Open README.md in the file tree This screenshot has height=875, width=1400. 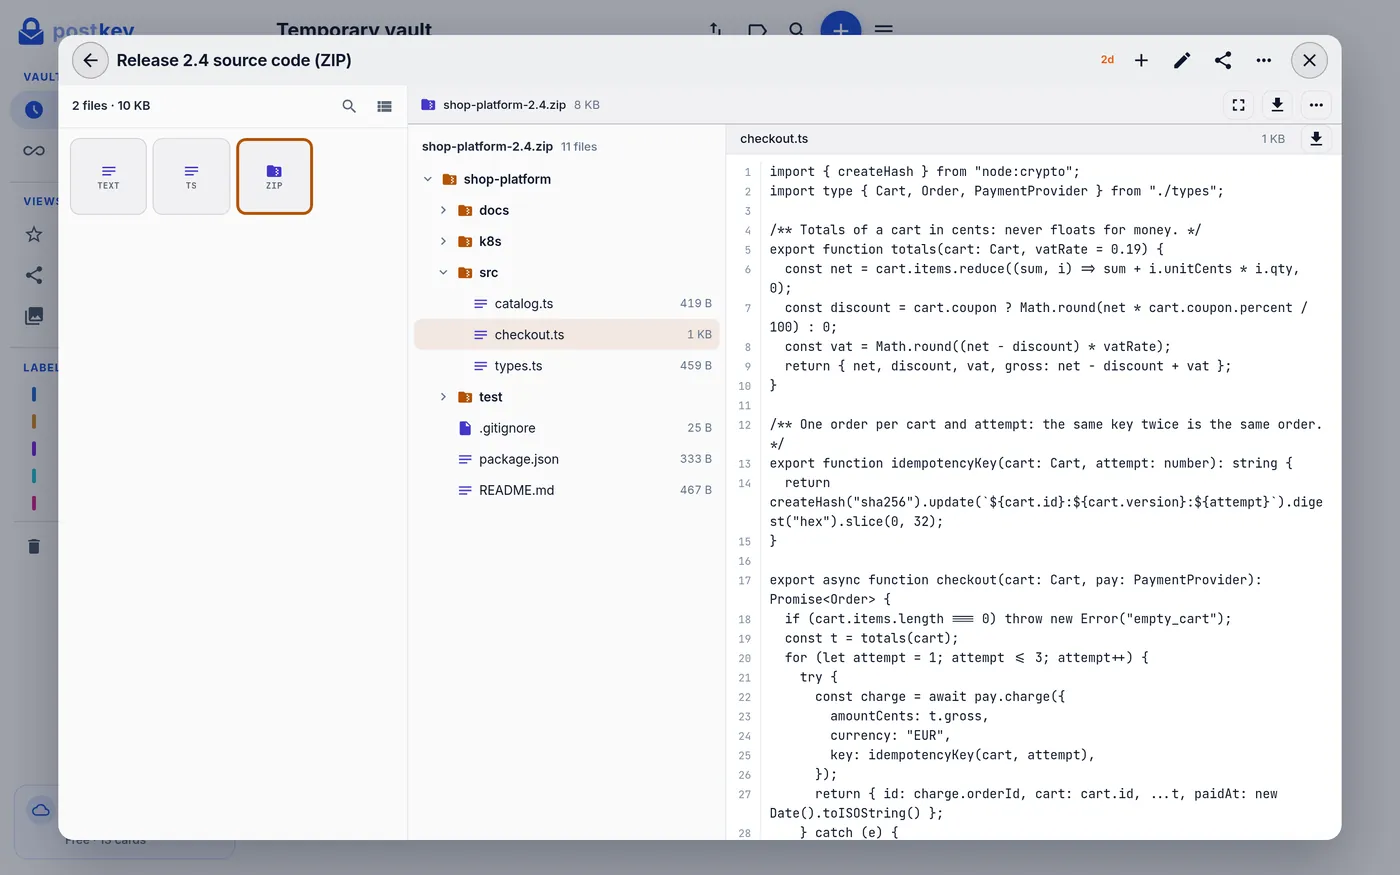pos(567,490)
